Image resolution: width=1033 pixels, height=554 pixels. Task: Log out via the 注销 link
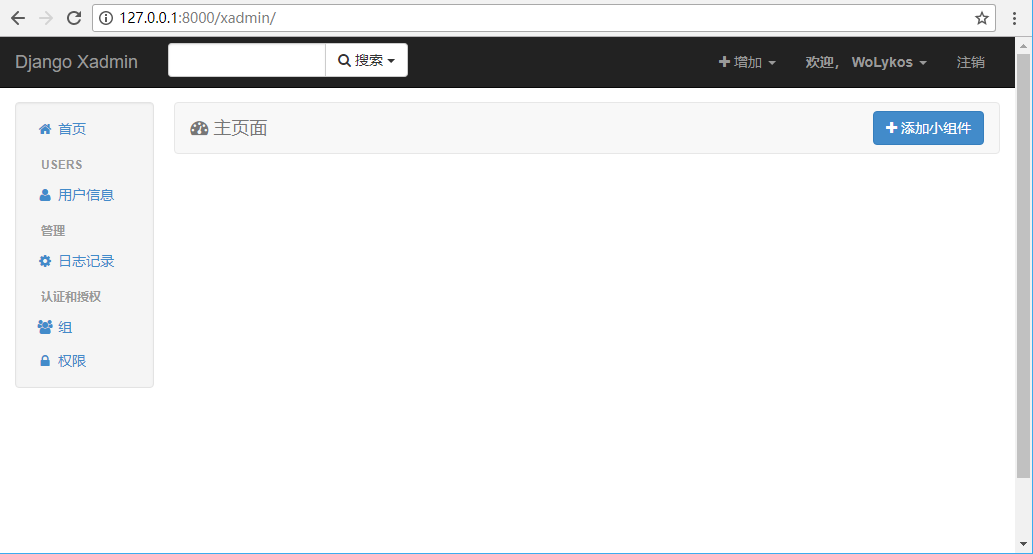pos(970,62)
